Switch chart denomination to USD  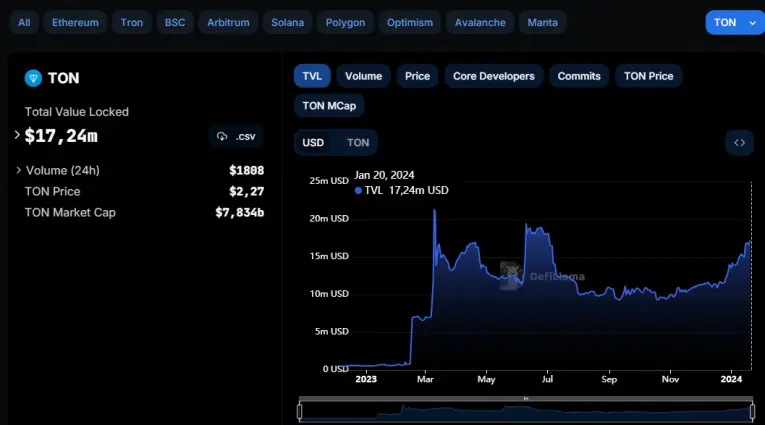(x=313, y=142)
